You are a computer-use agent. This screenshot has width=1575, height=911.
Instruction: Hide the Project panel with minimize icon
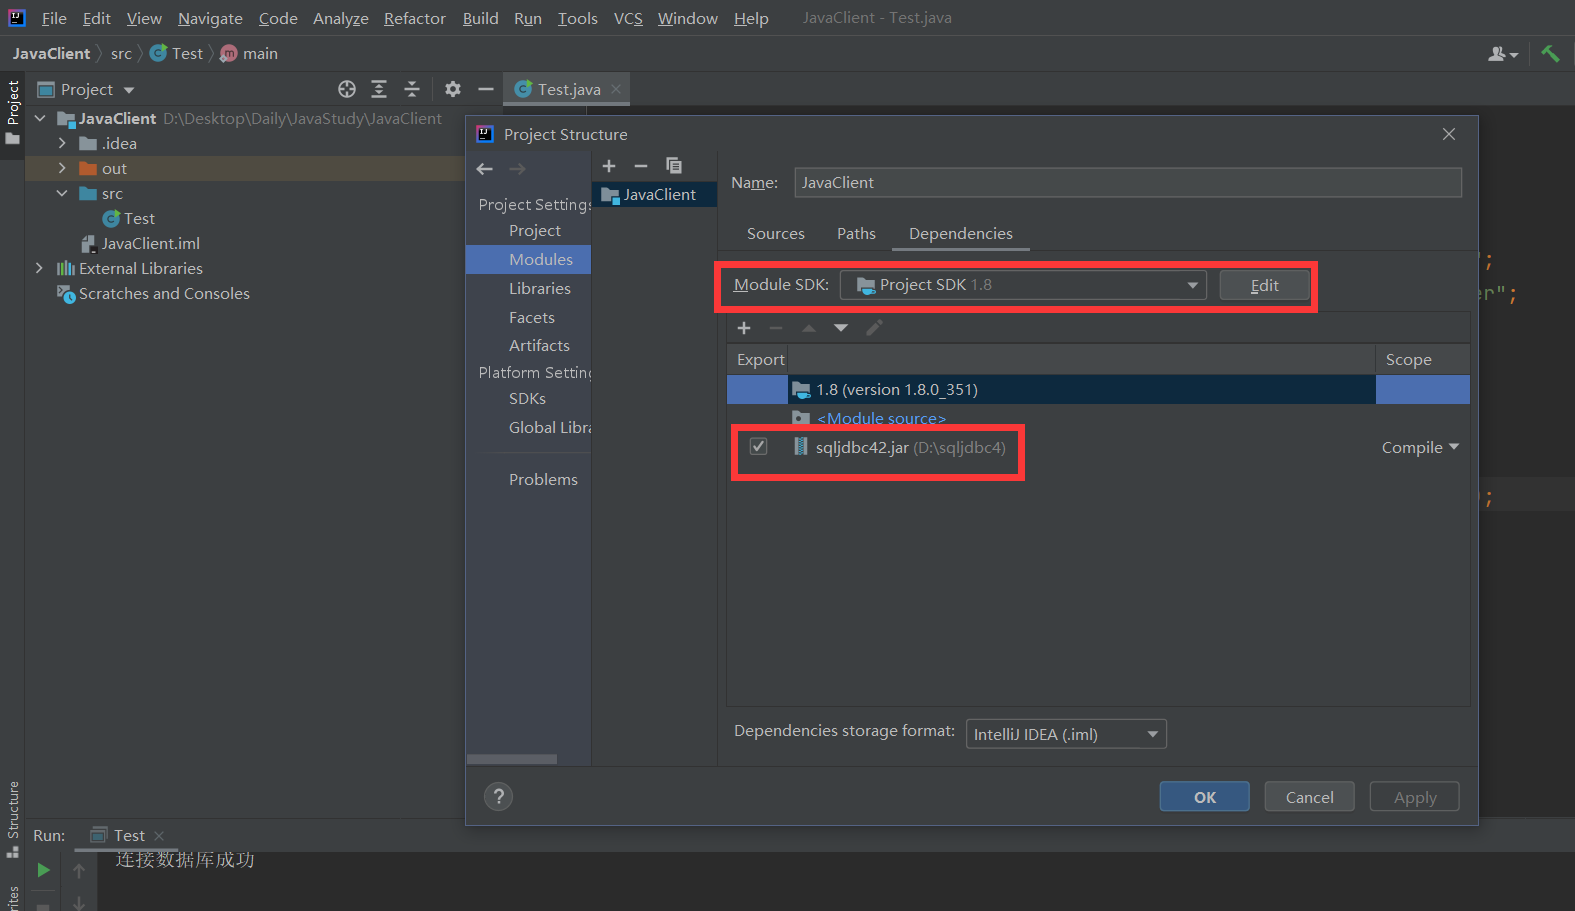[x=486, y=89]
